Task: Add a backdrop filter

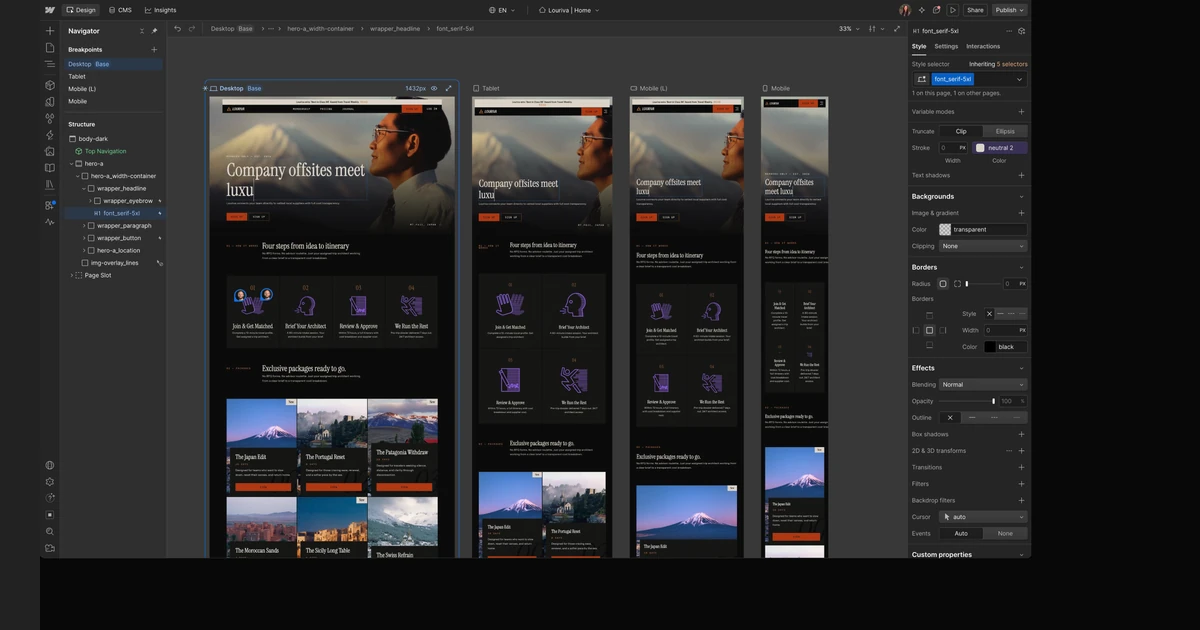Action: coord(1021,500)
